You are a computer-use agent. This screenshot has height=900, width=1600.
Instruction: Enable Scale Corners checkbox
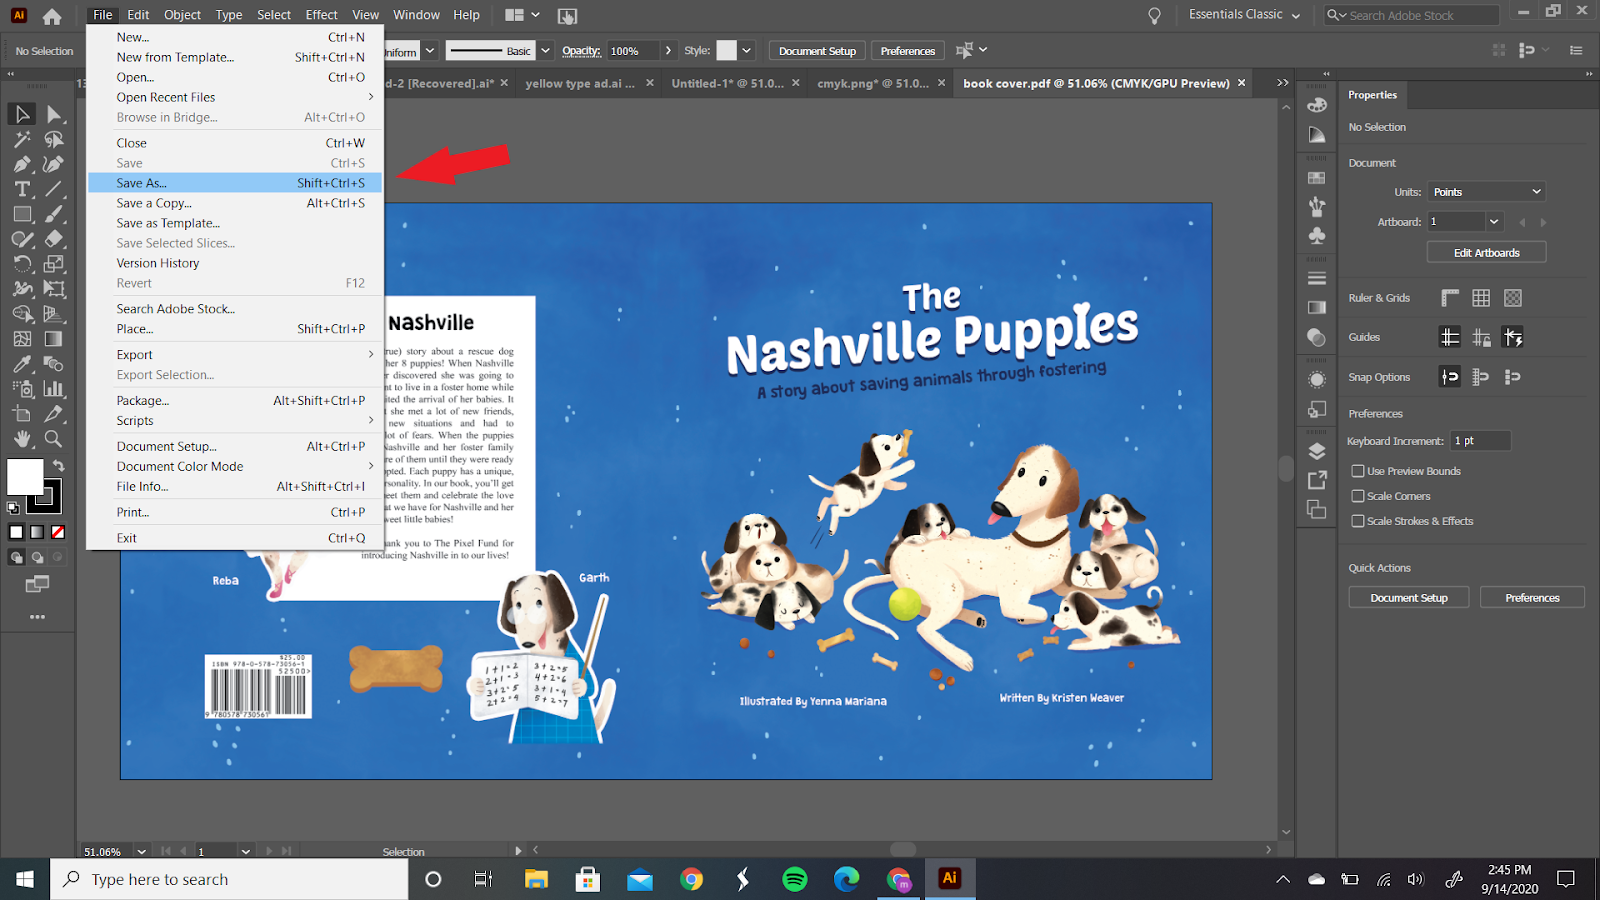[1358, 496]
